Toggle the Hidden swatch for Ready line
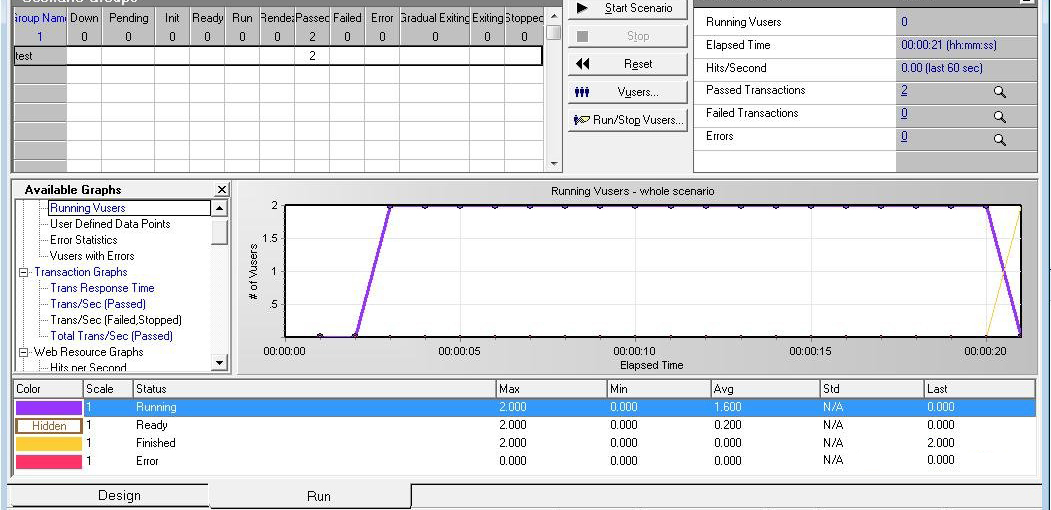 click(48, 426)
